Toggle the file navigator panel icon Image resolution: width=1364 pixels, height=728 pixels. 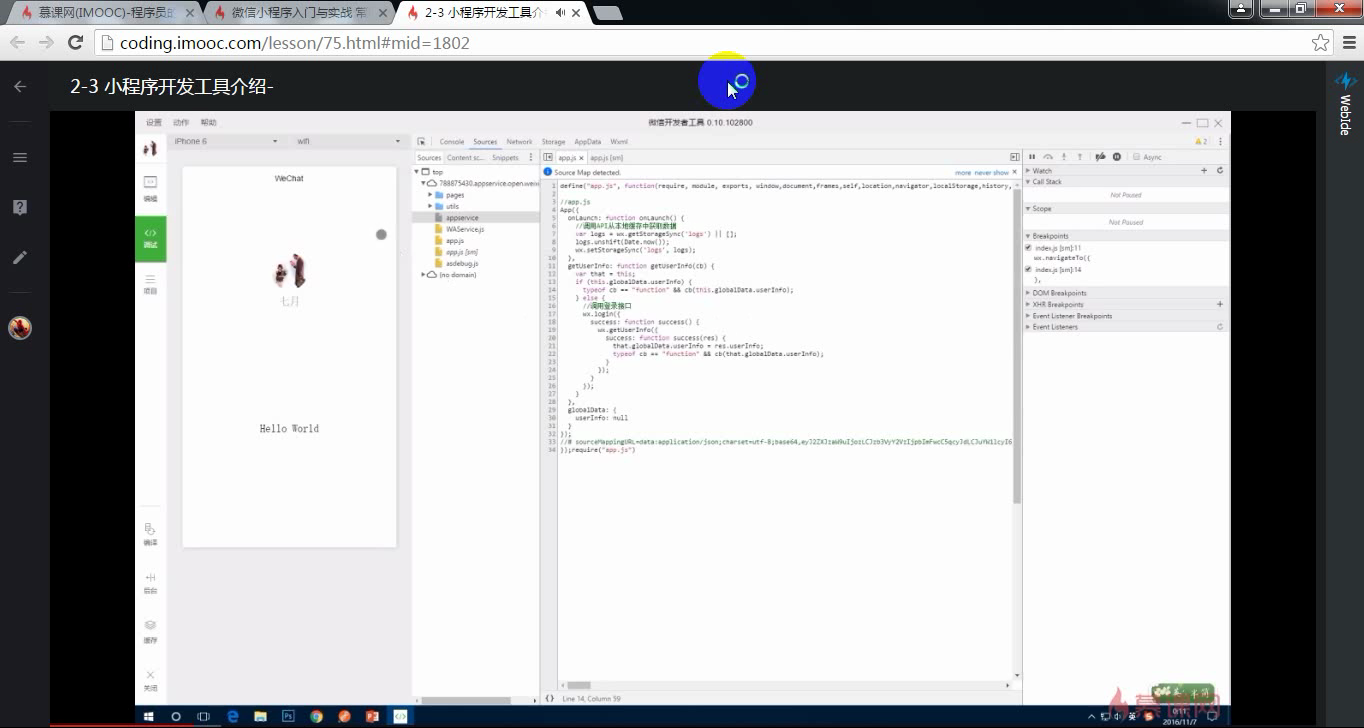pos(548,157)
